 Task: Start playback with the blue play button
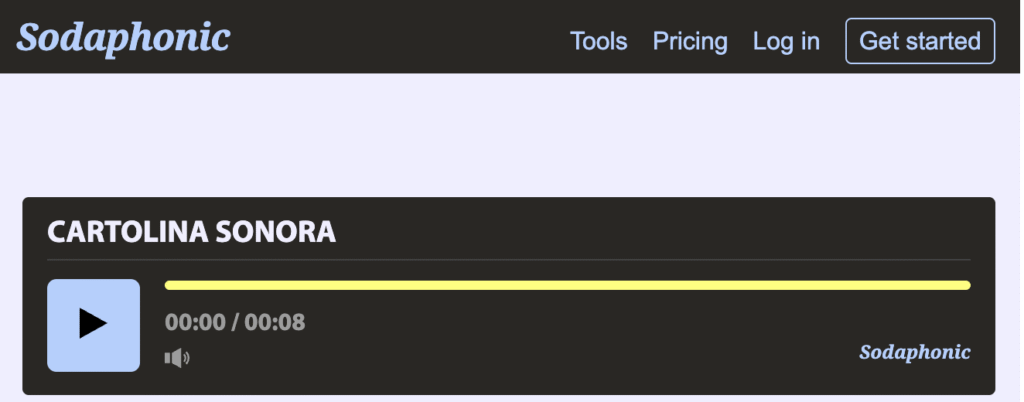[x=93, y=325]
